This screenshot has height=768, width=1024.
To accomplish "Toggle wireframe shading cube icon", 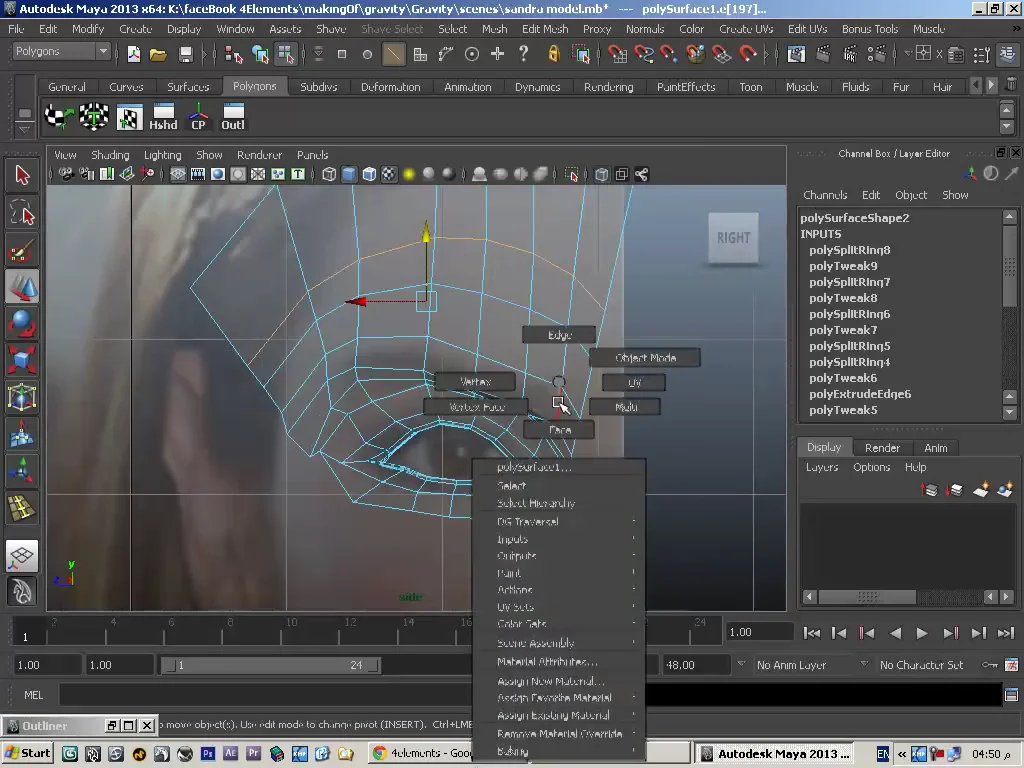I will coord(329,174).
